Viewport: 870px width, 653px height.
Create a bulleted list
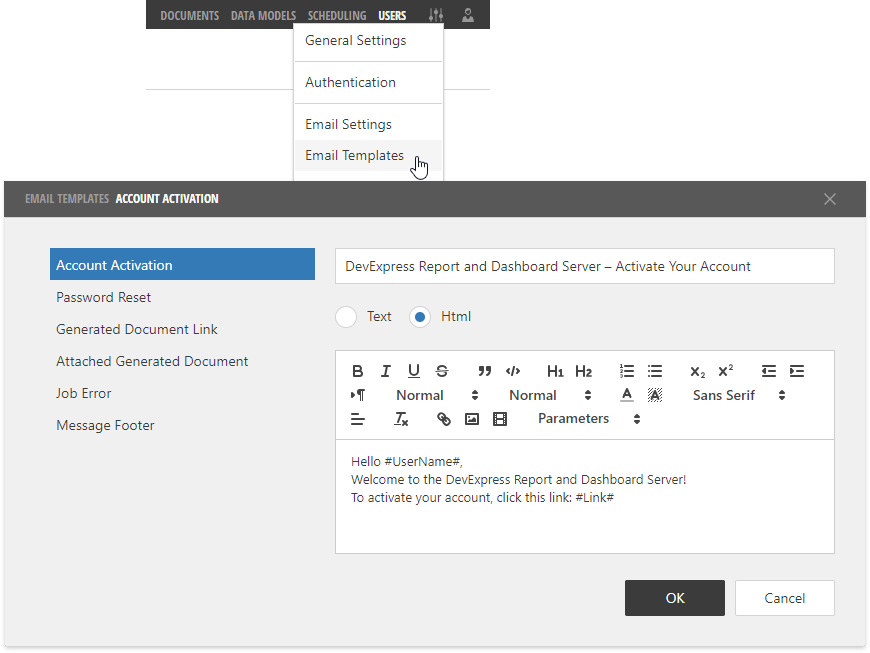(655, 371)
